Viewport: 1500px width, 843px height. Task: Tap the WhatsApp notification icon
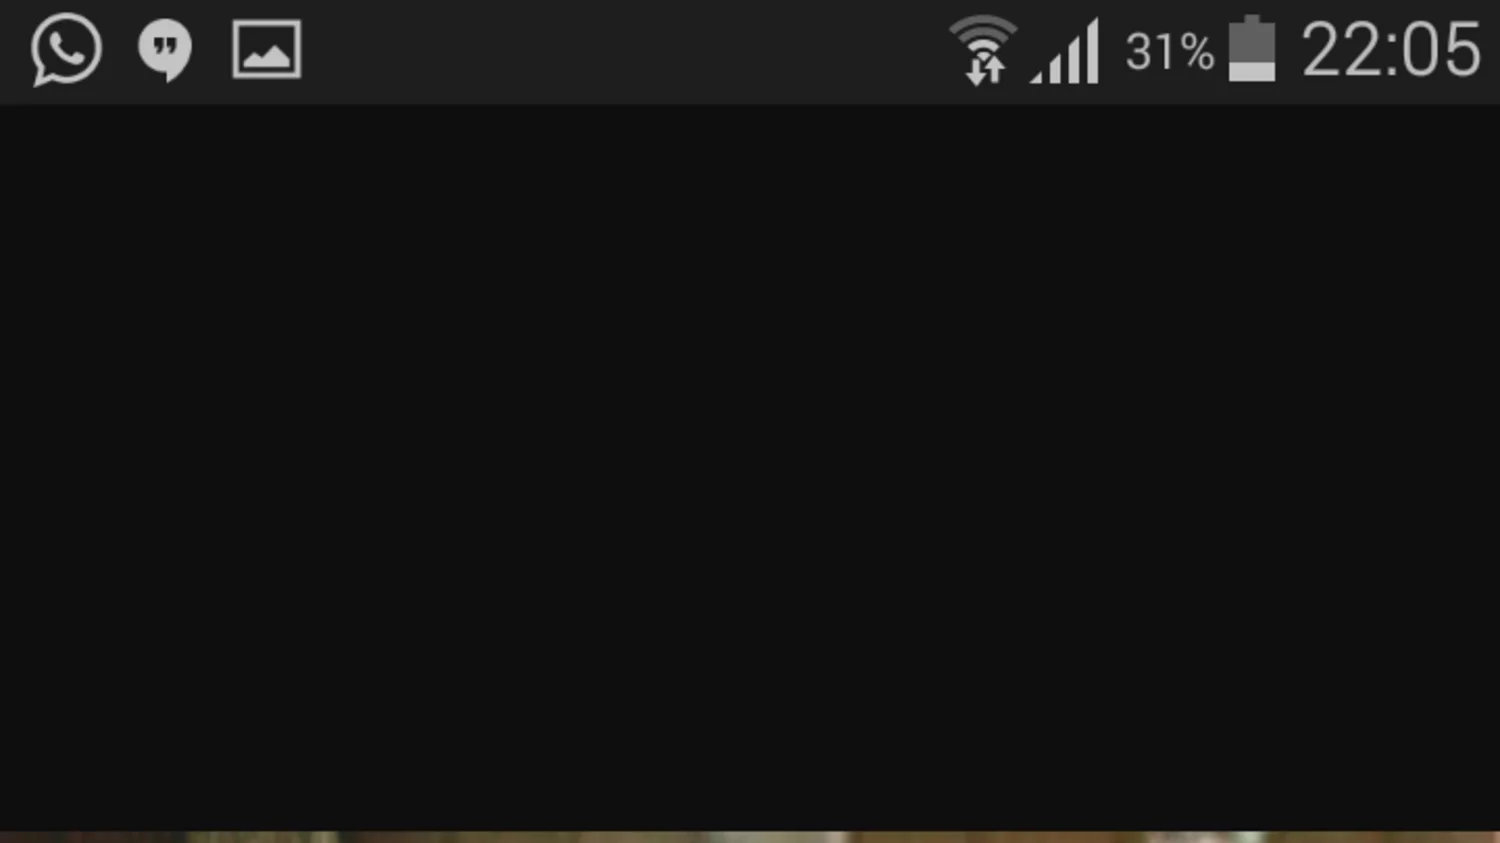[x=66, y=50]
